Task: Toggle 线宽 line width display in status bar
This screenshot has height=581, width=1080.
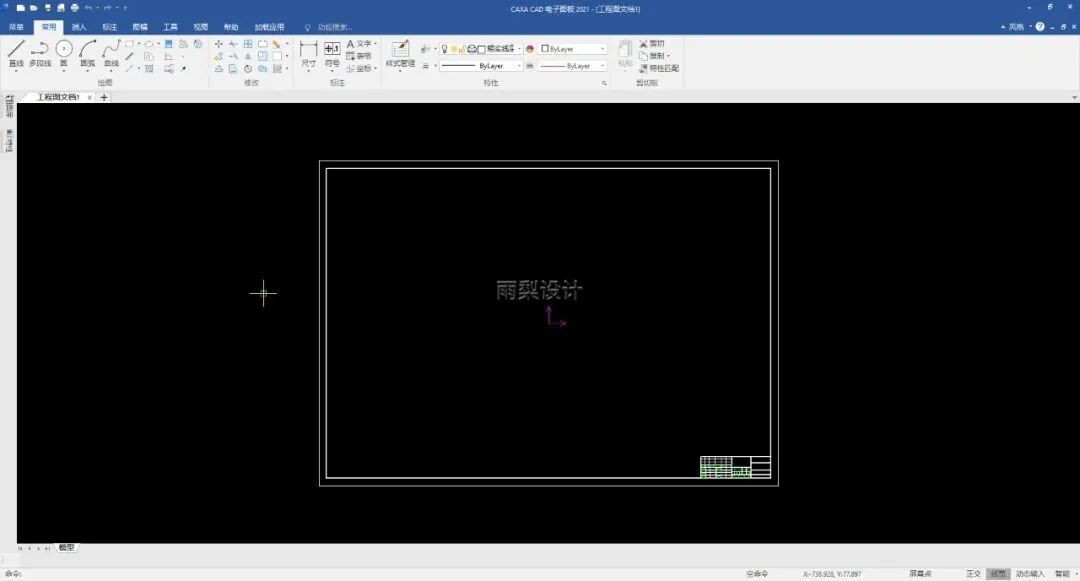Action: pyautogui.click(x=998, y=573)
